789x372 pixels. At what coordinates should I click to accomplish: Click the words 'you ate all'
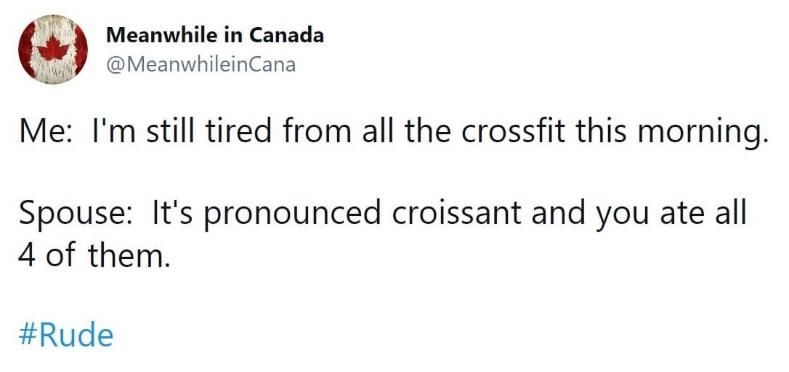click(671, 215)
